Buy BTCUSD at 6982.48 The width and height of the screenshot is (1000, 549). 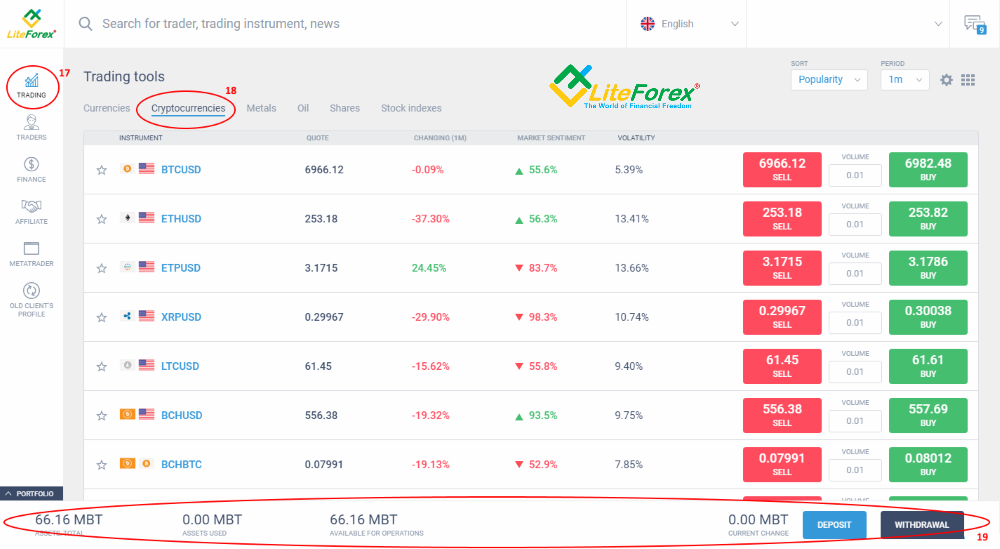(928, 170)
